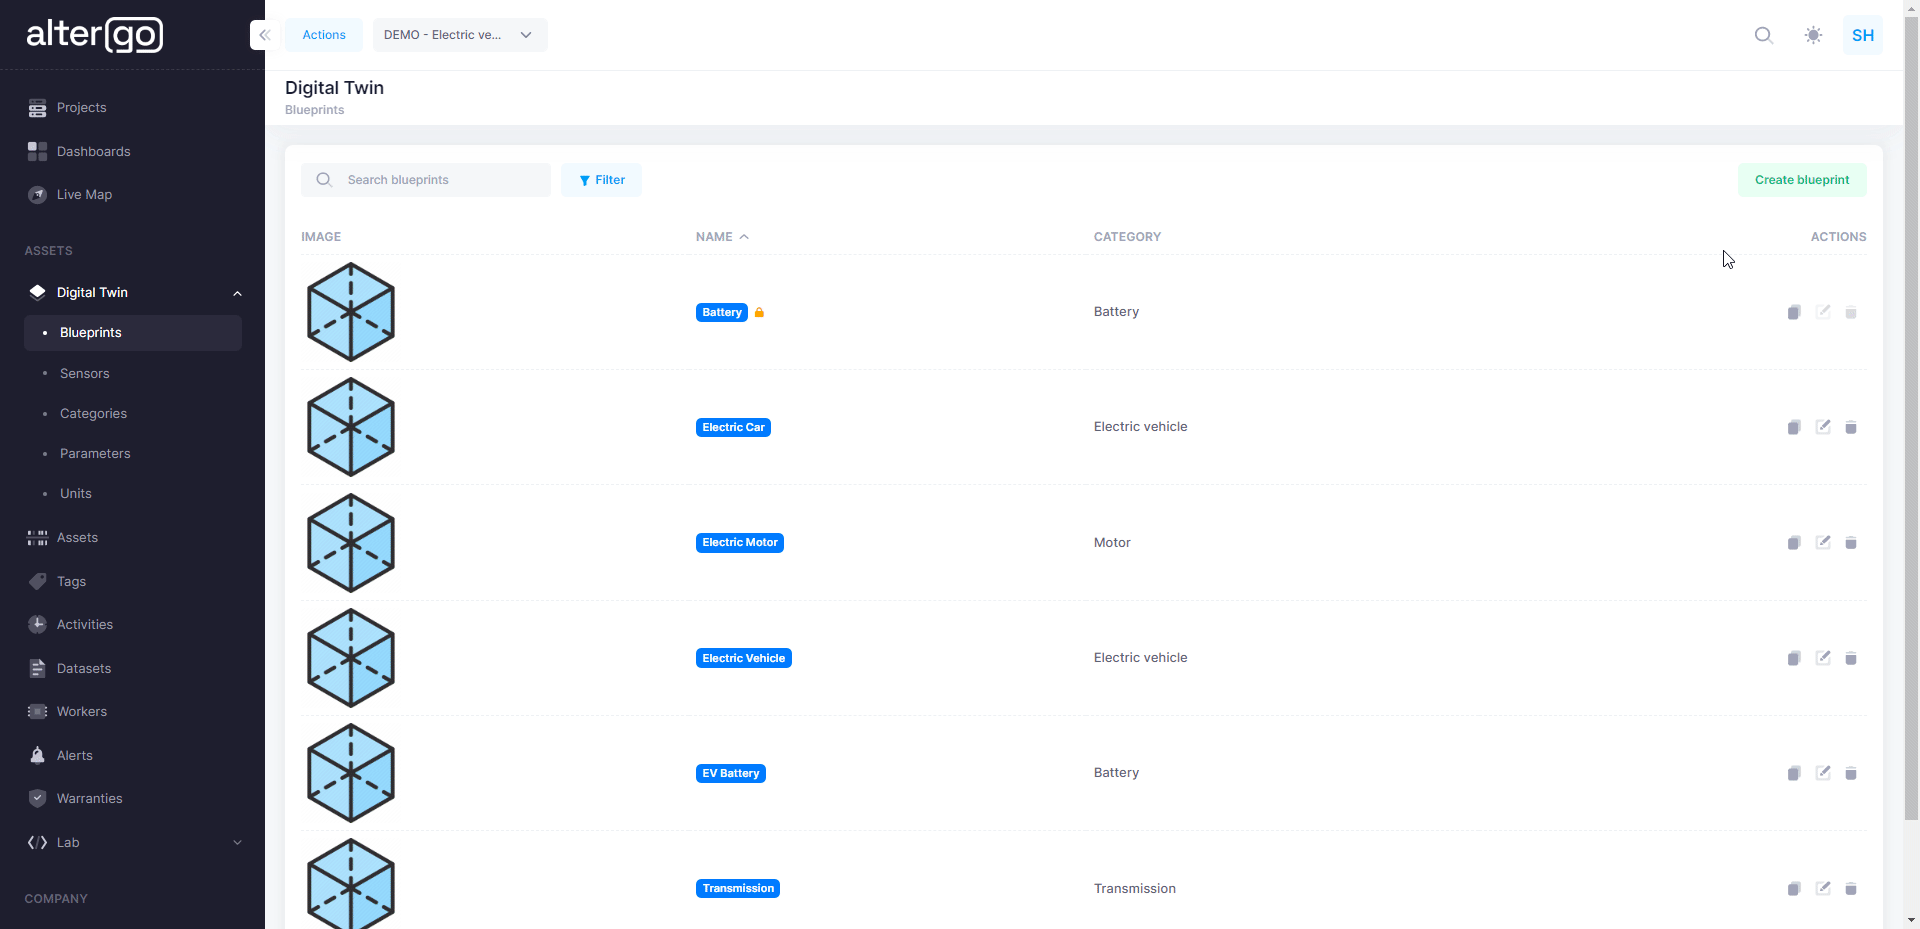Collapse the sidebar with double-chevron button
1920x929 pixels.
pyautogui.click(x=264, y=35)
